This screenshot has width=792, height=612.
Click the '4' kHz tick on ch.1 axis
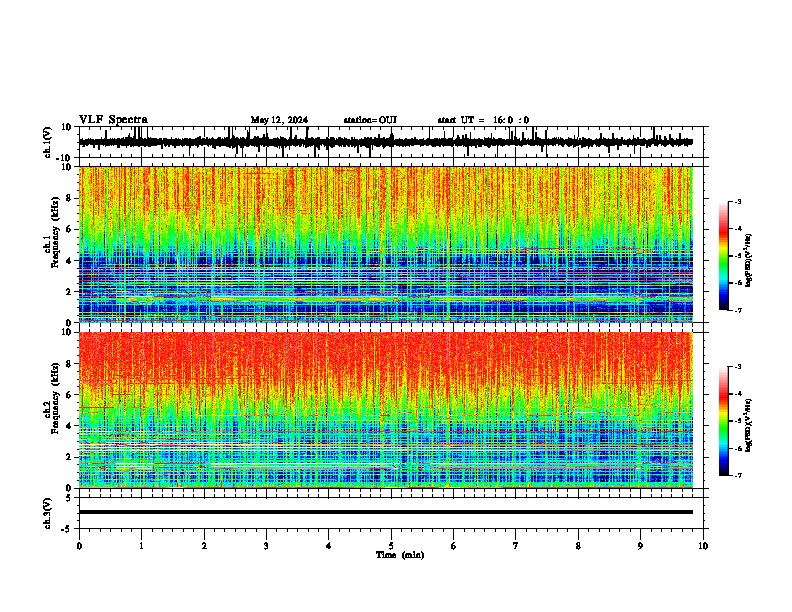coord(69,261)
